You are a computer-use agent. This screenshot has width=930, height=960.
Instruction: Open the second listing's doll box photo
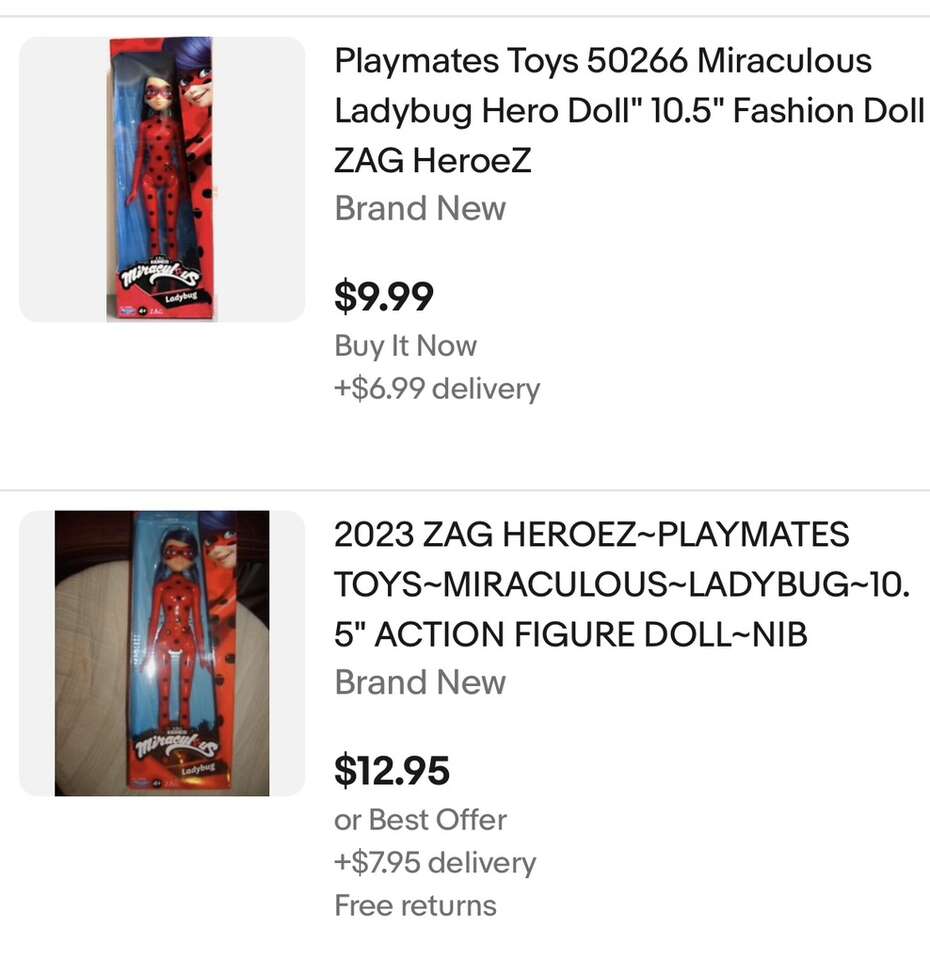coord(162,653)
